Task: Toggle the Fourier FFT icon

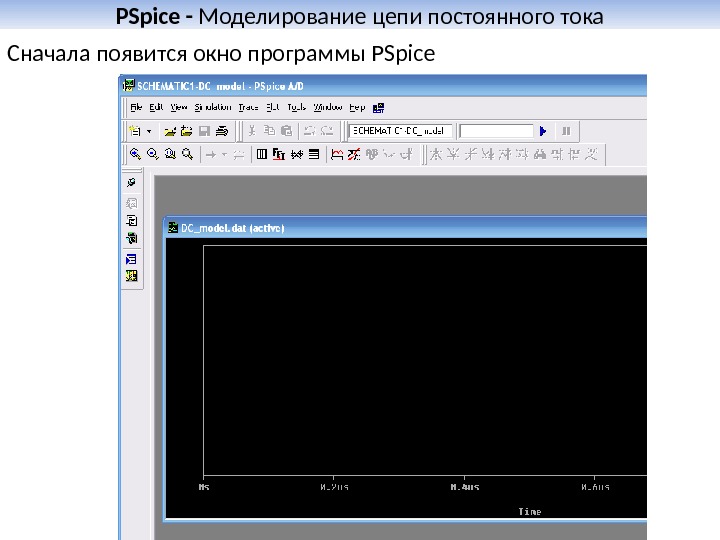Action: [279, 154]
